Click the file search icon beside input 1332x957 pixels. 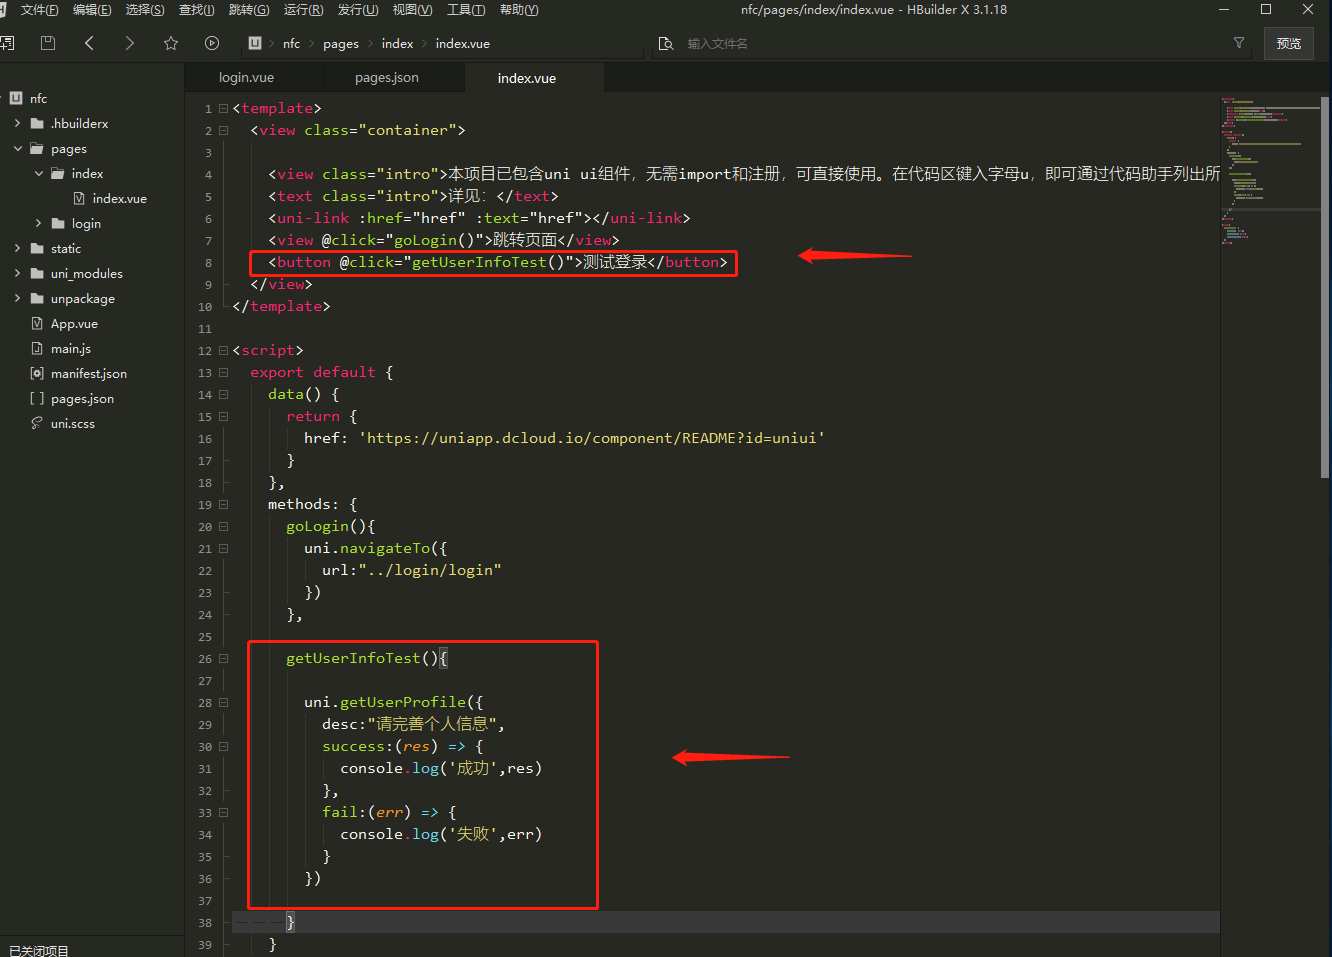click(x=666, y=44)
